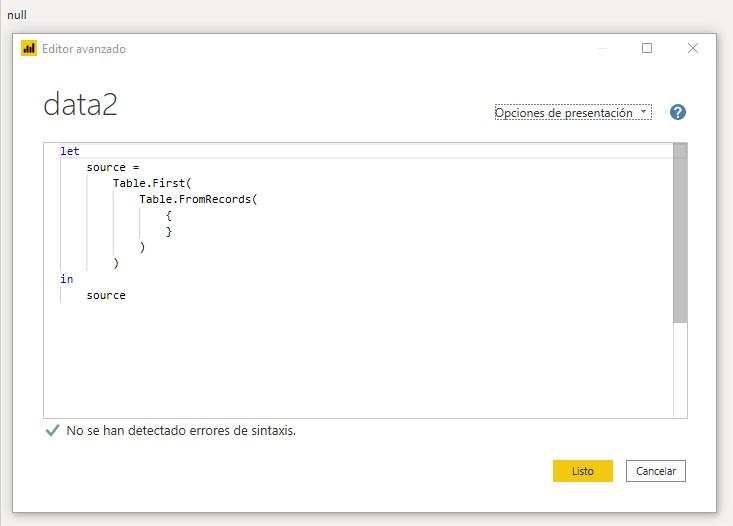Click the 'No se han detectado errores' message
This screenshot has width=733, height=526.
181,431
